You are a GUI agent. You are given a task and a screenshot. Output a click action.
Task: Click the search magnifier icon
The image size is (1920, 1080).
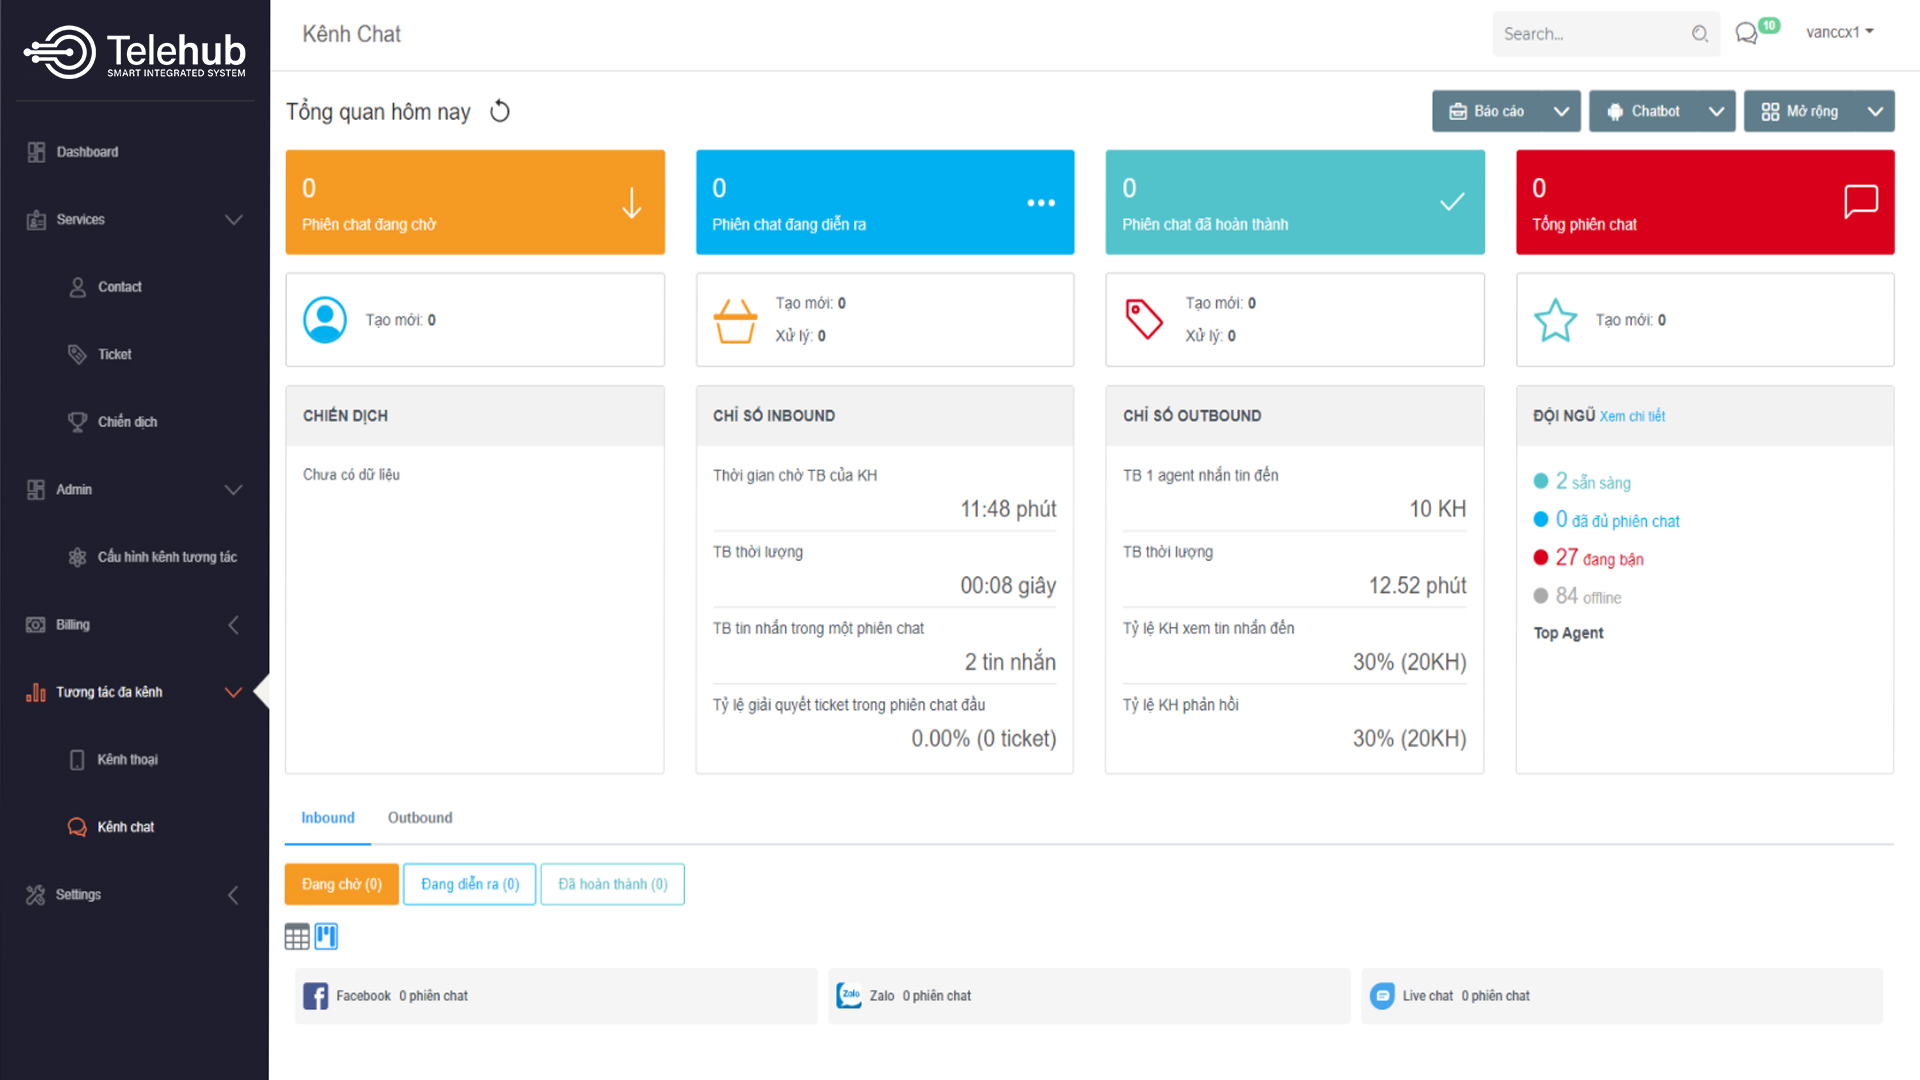(1699, 34)
